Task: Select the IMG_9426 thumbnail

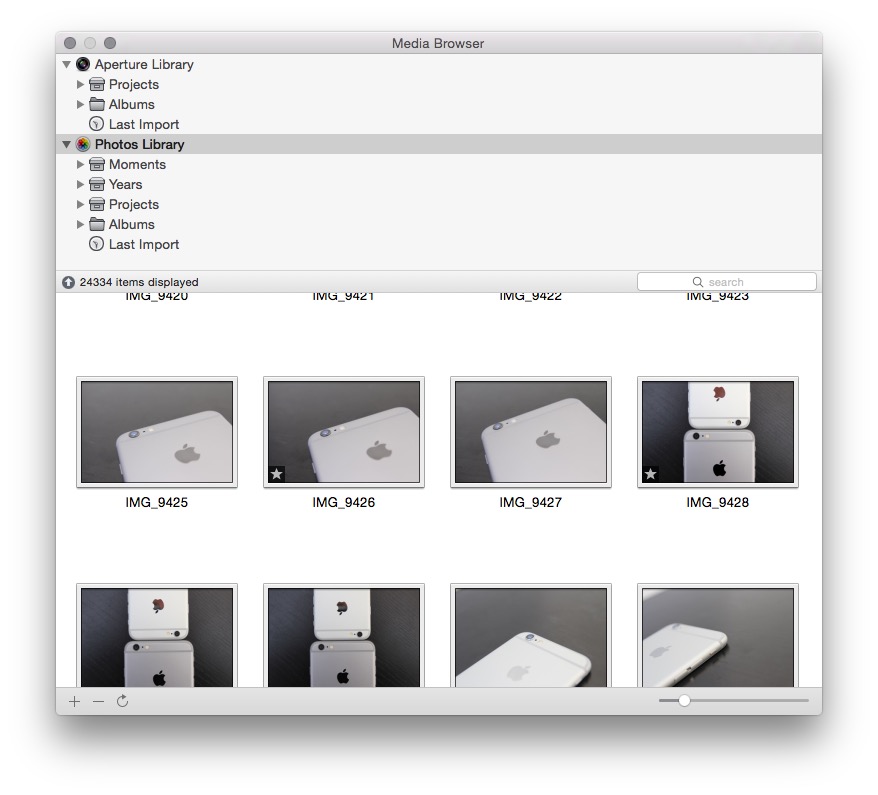Action: [x=344, y=432]
